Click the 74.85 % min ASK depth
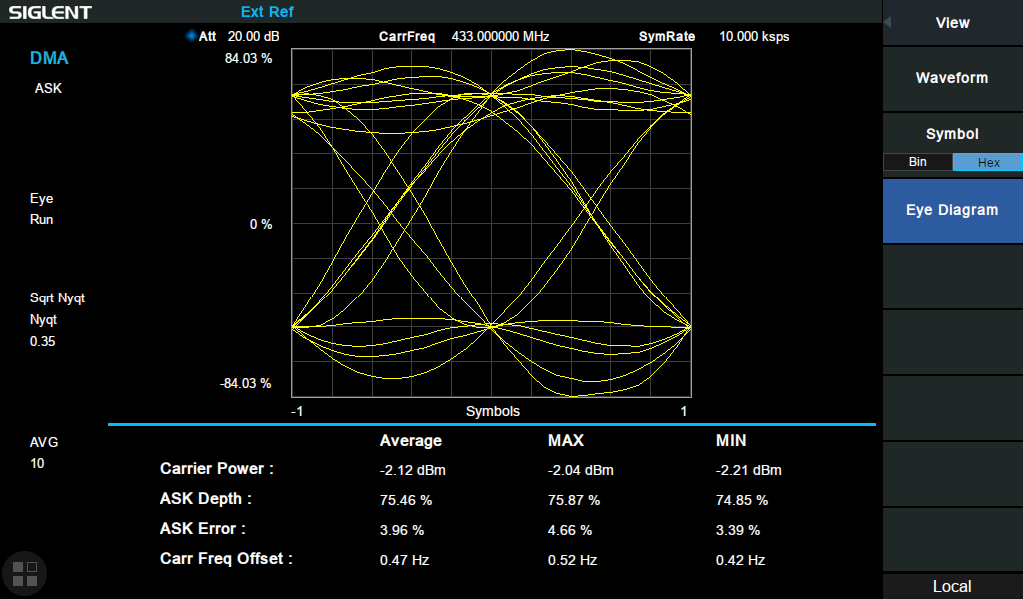Image resolution: width=1023 pixels, height=599 pixels. pyautogui.click(x=742, y=500)
